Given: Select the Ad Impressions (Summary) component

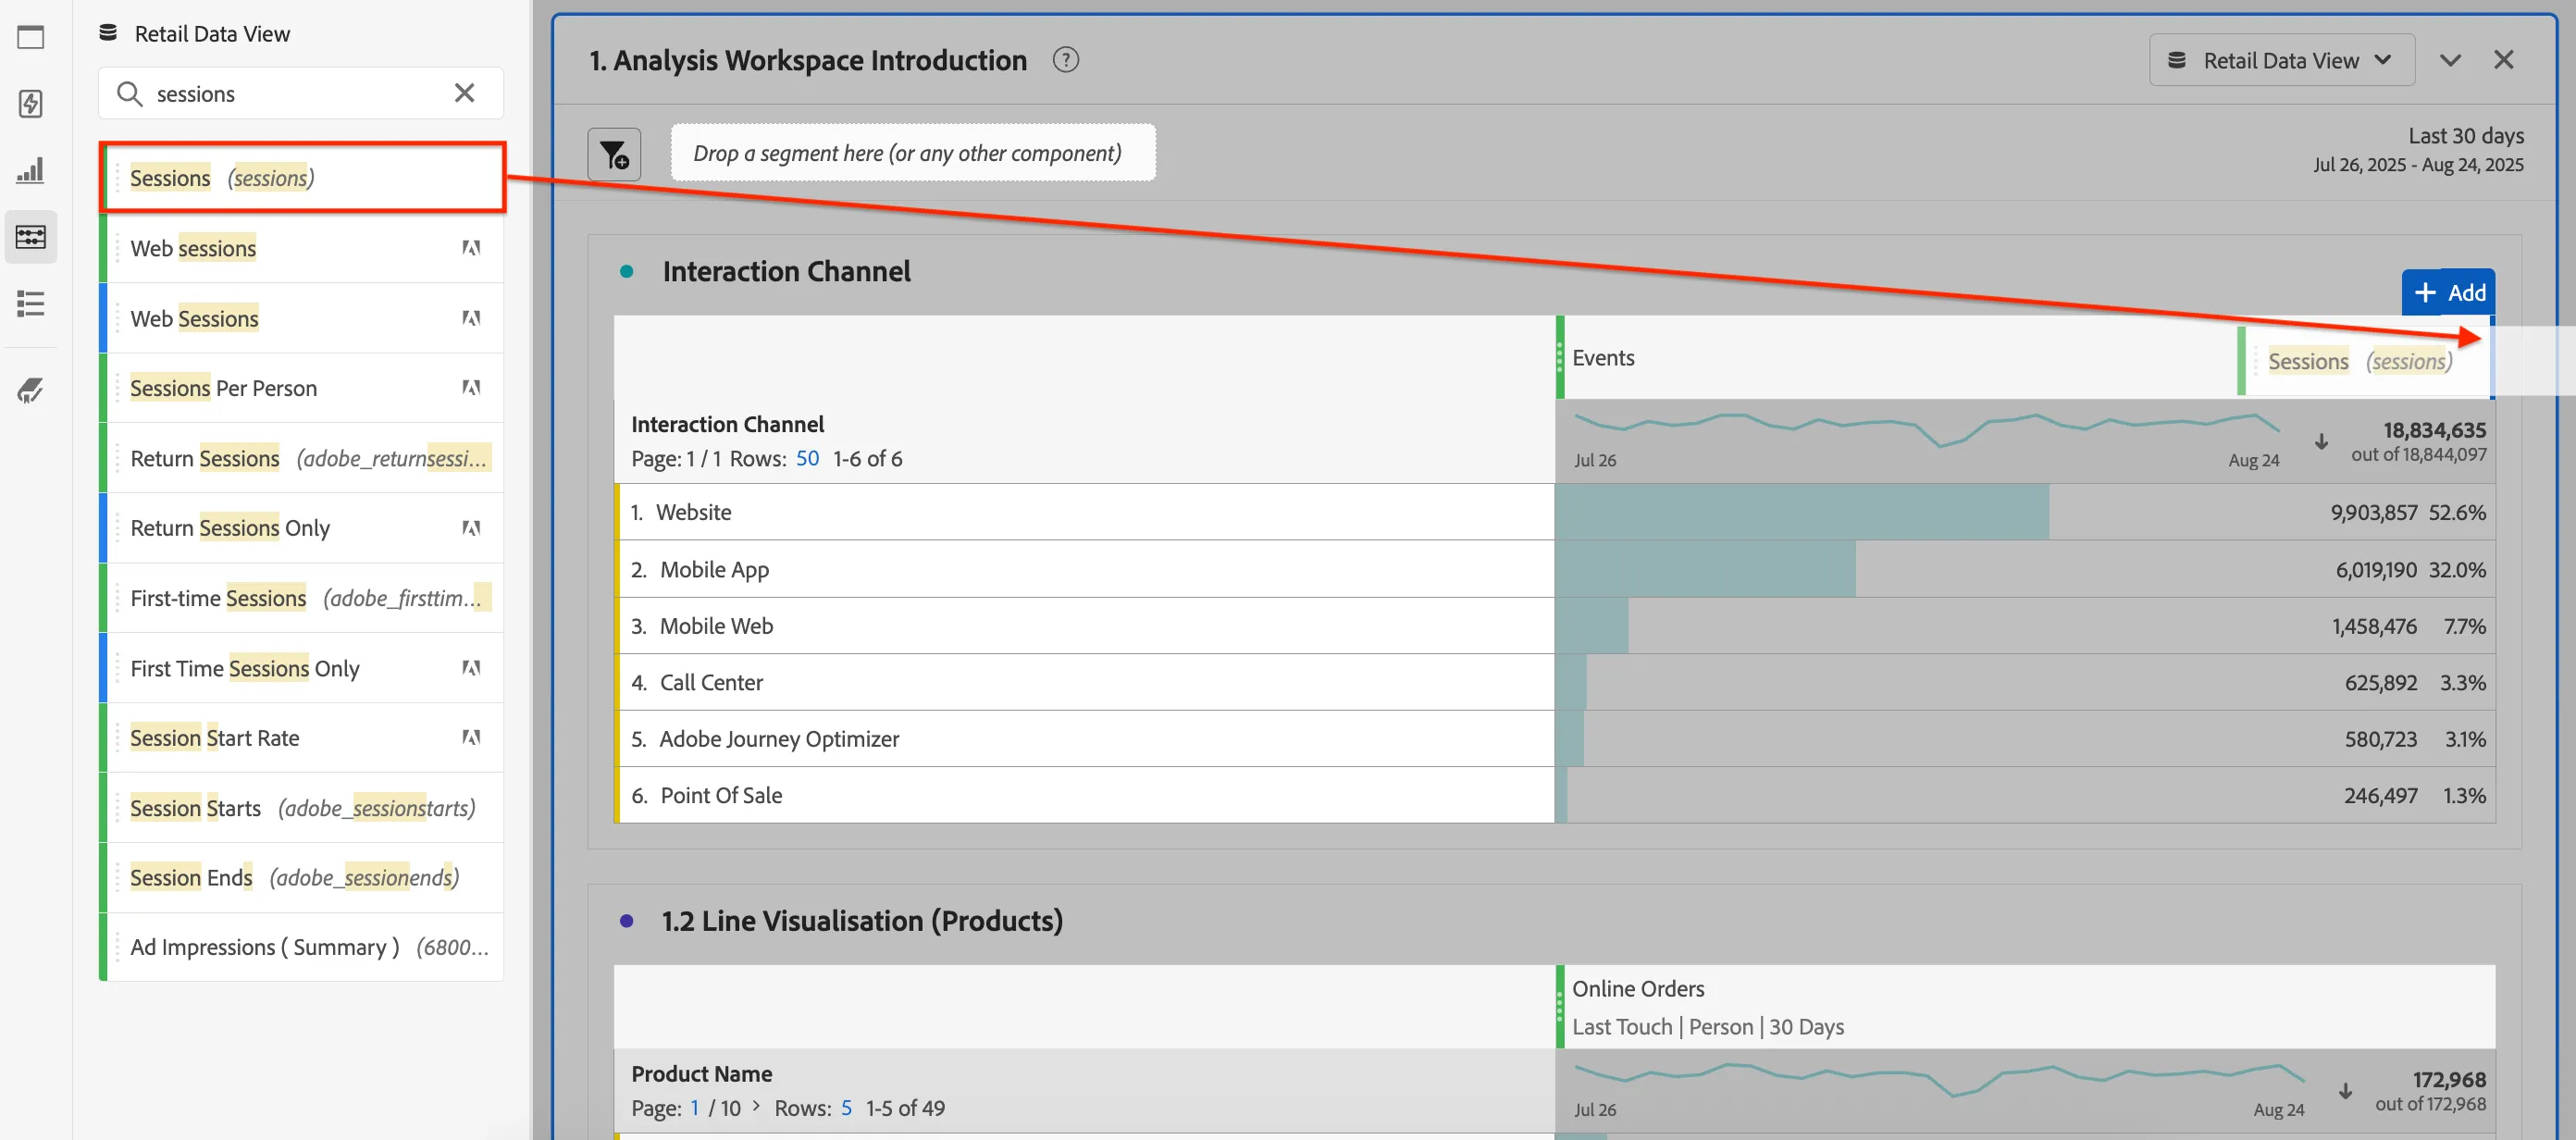Looking at the screenshot, I should 301,947.
